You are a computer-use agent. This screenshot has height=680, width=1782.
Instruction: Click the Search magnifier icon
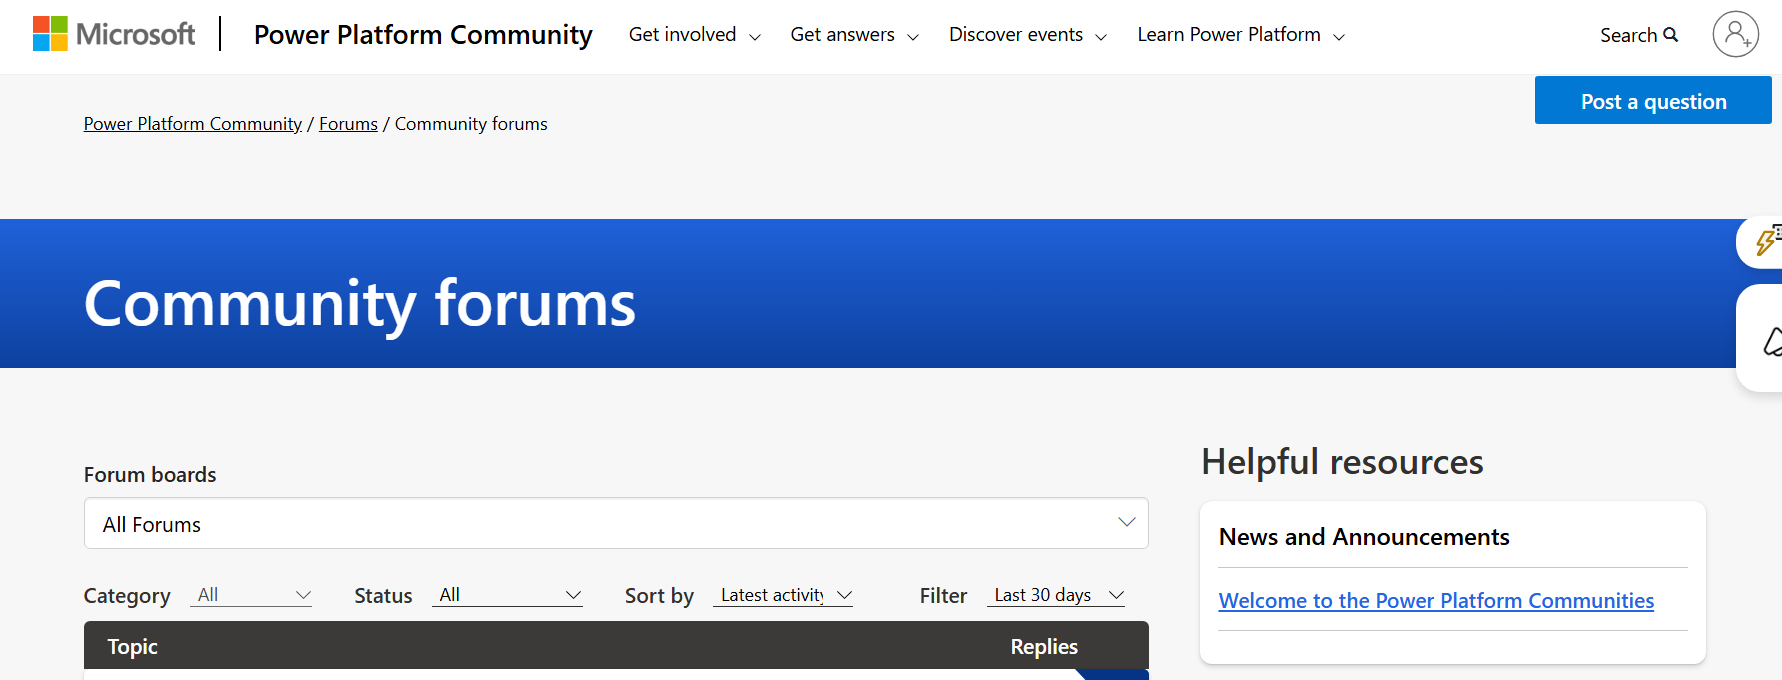1670,35
